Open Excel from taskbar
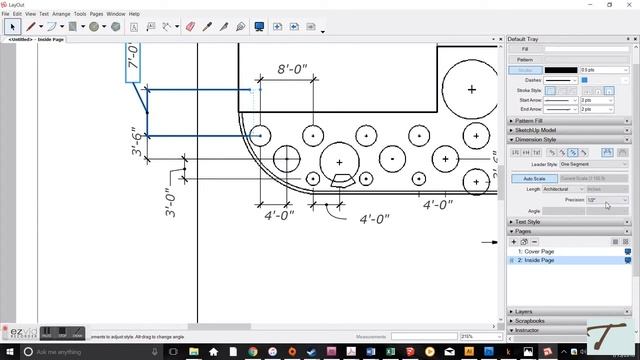Image resolution: width=640 pixels, height=360 pixels. coord(390,351)
